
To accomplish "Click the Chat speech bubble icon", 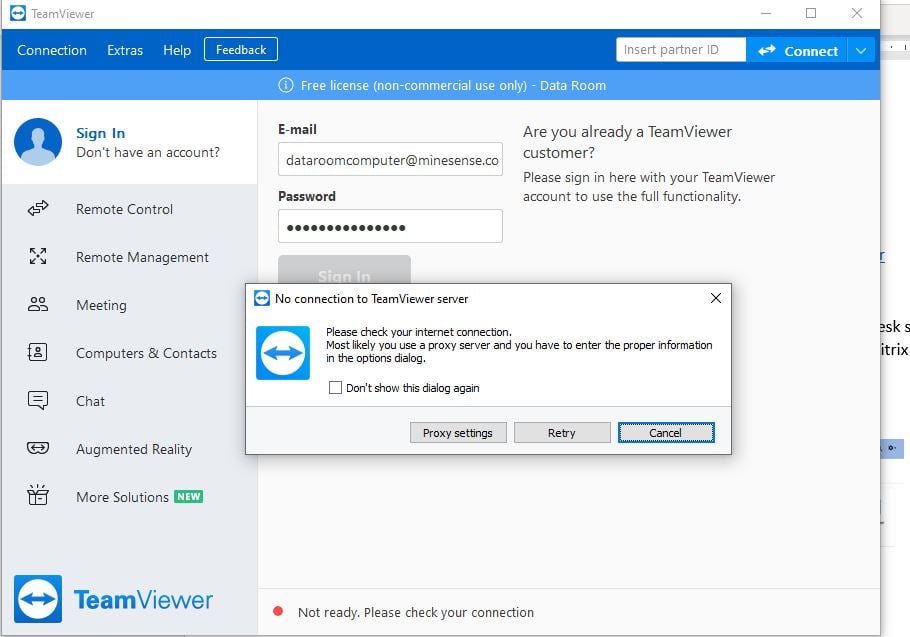I will pos(38,400).
